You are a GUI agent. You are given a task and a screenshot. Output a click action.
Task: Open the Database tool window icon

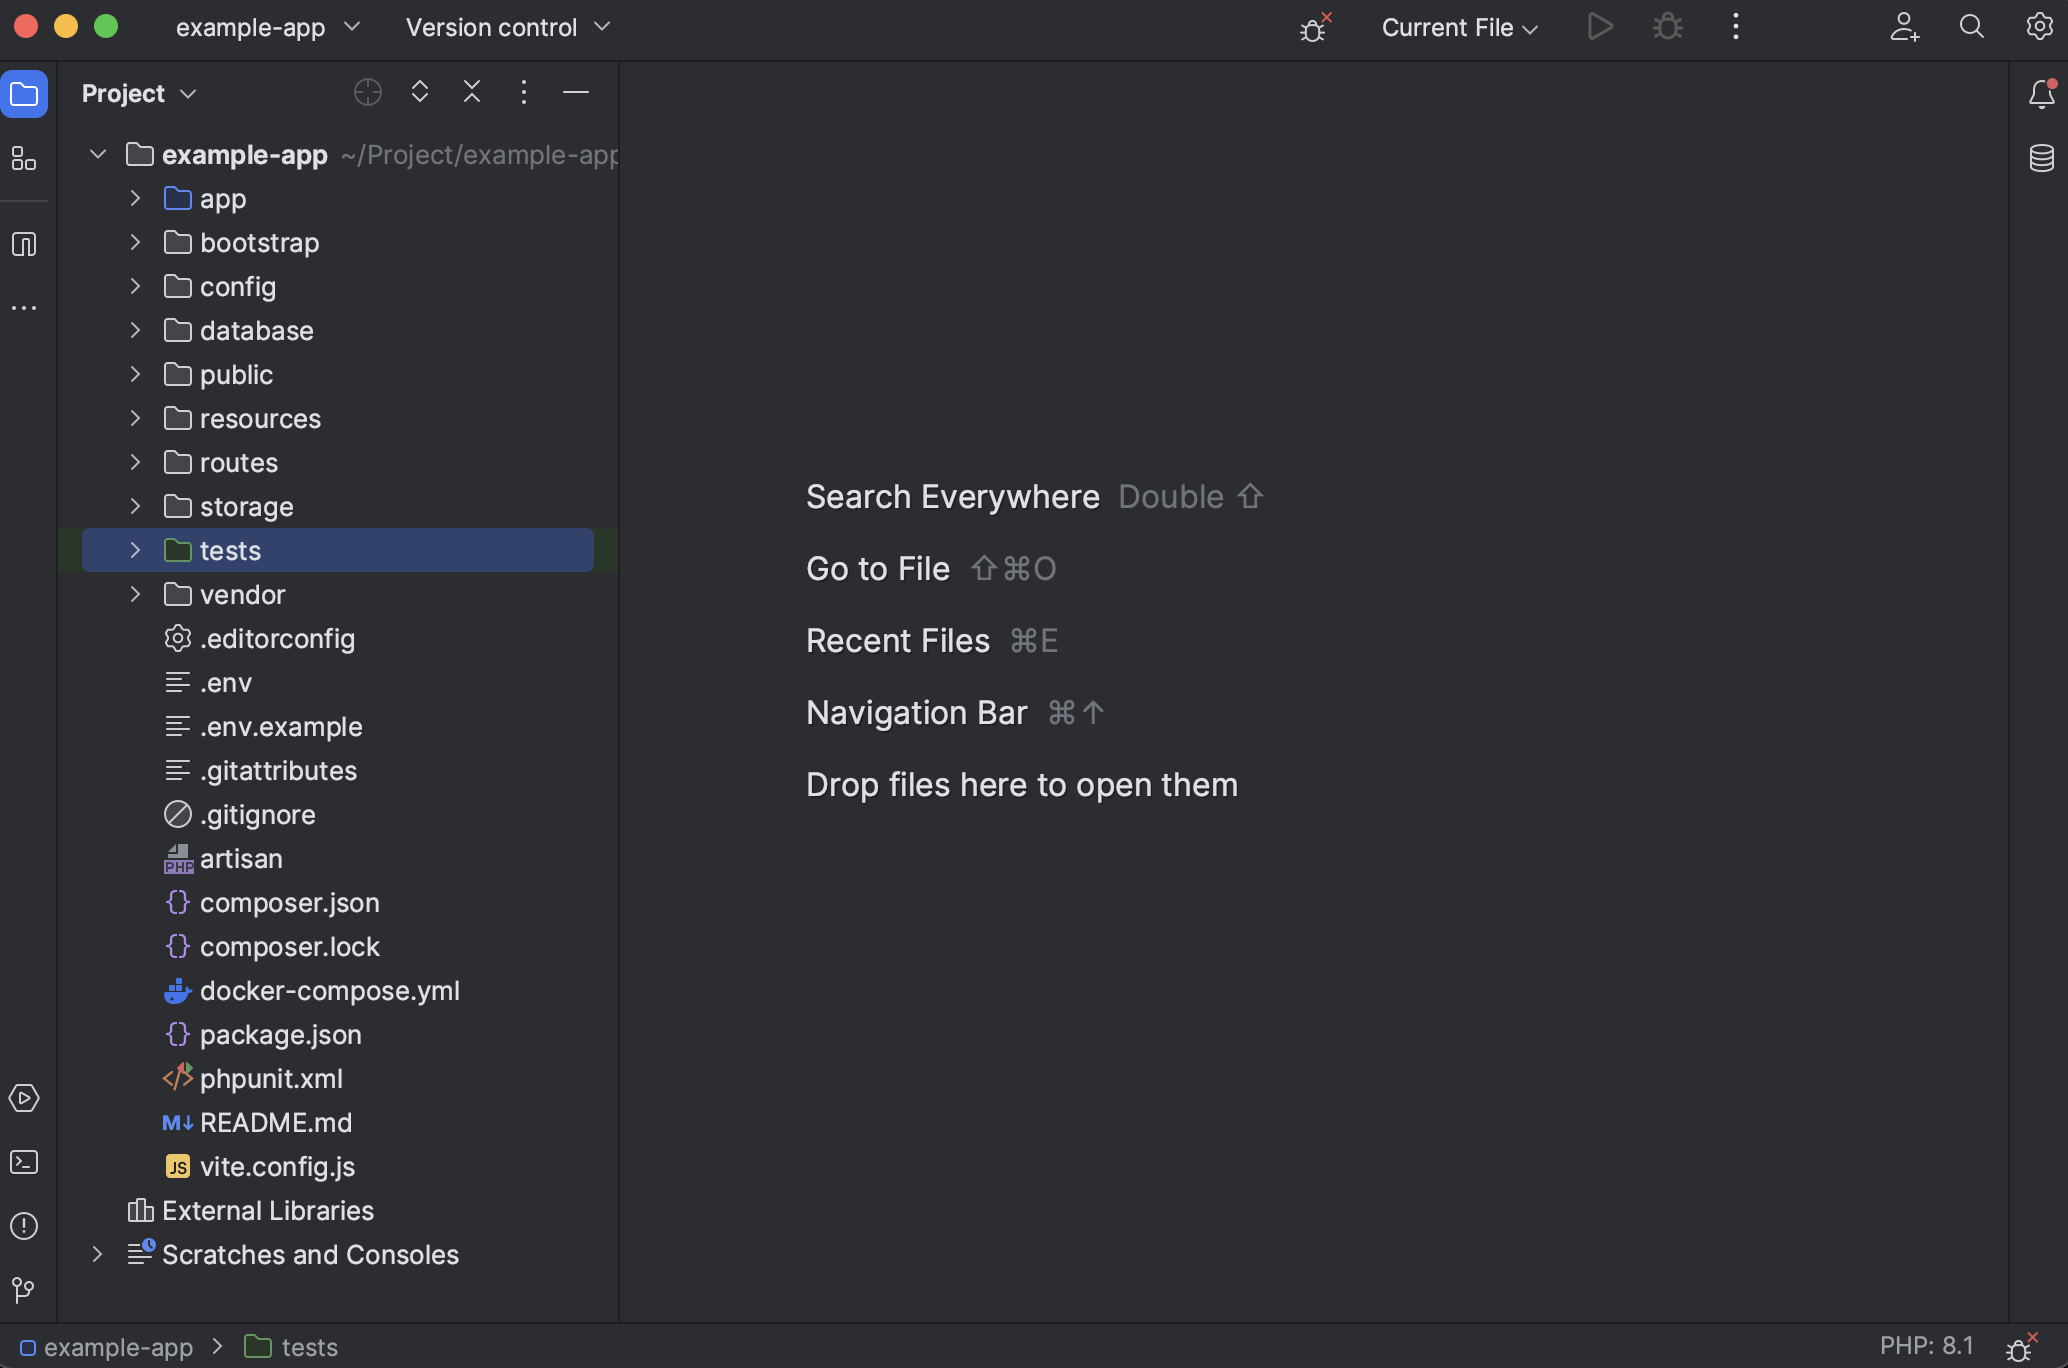[2041, 158]
